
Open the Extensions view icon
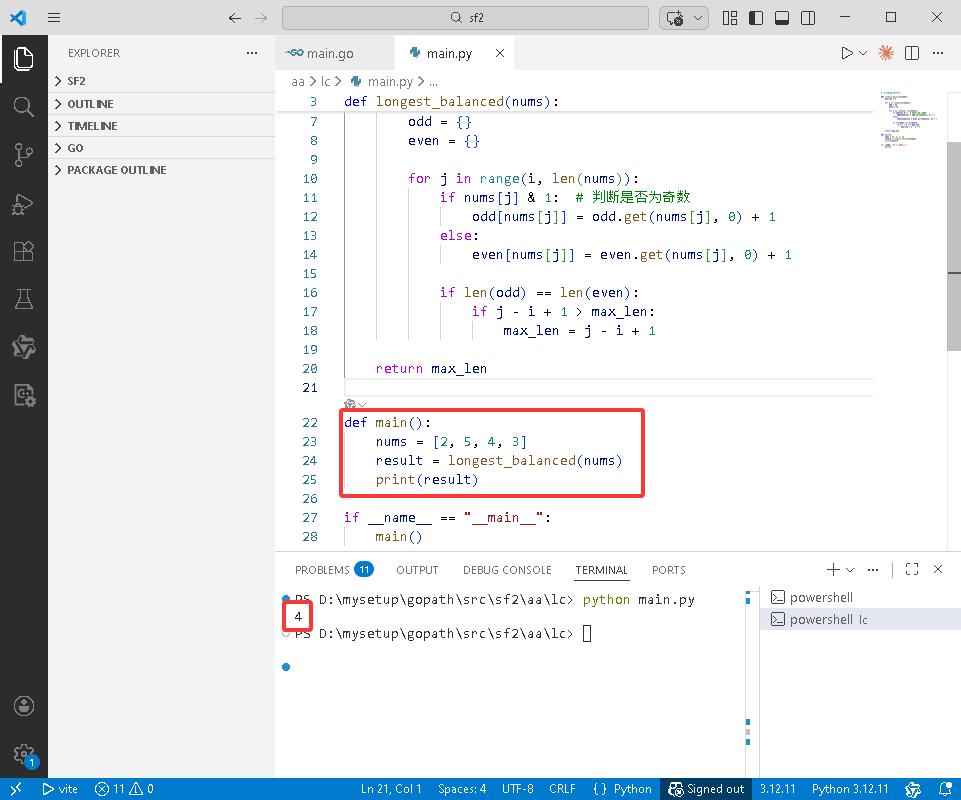(23, 251)
